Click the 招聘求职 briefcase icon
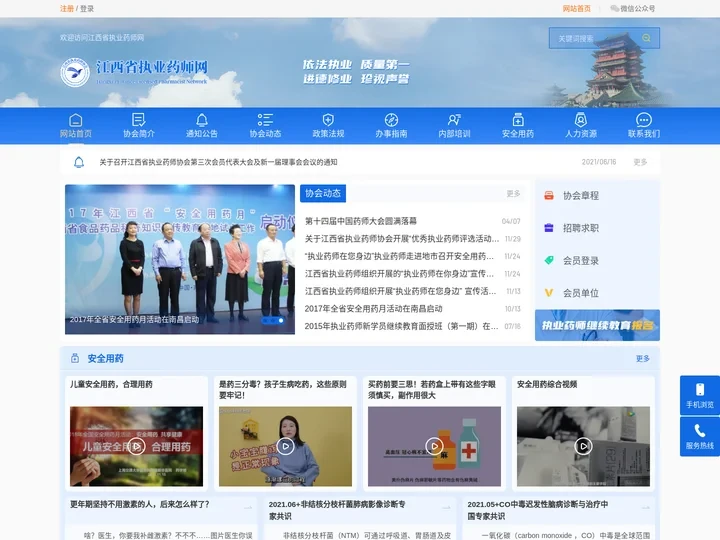 pos(549,228)
